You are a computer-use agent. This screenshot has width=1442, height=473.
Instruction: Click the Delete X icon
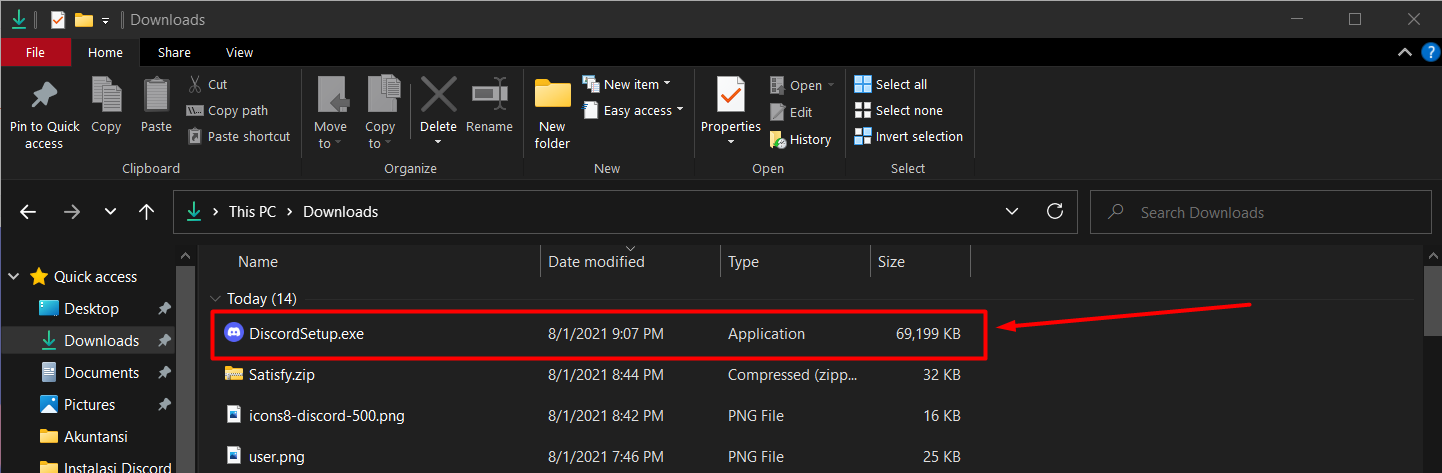click(438, 96)
